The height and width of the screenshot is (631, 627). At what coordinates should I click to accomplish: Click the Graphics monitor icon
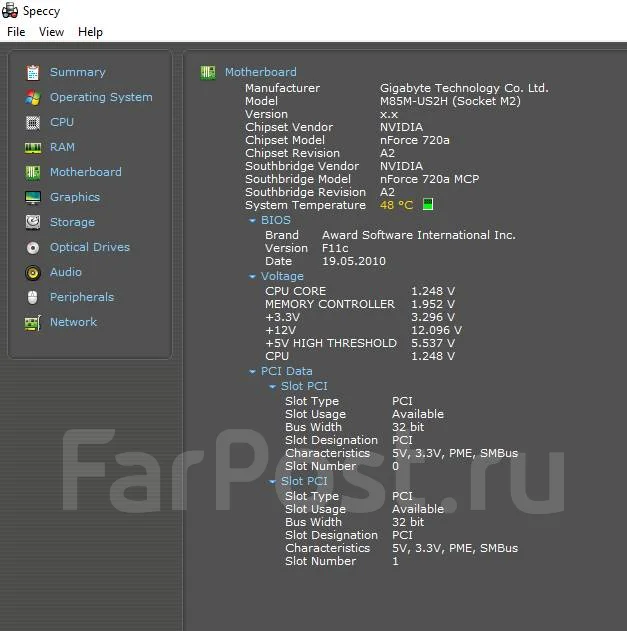33,198
